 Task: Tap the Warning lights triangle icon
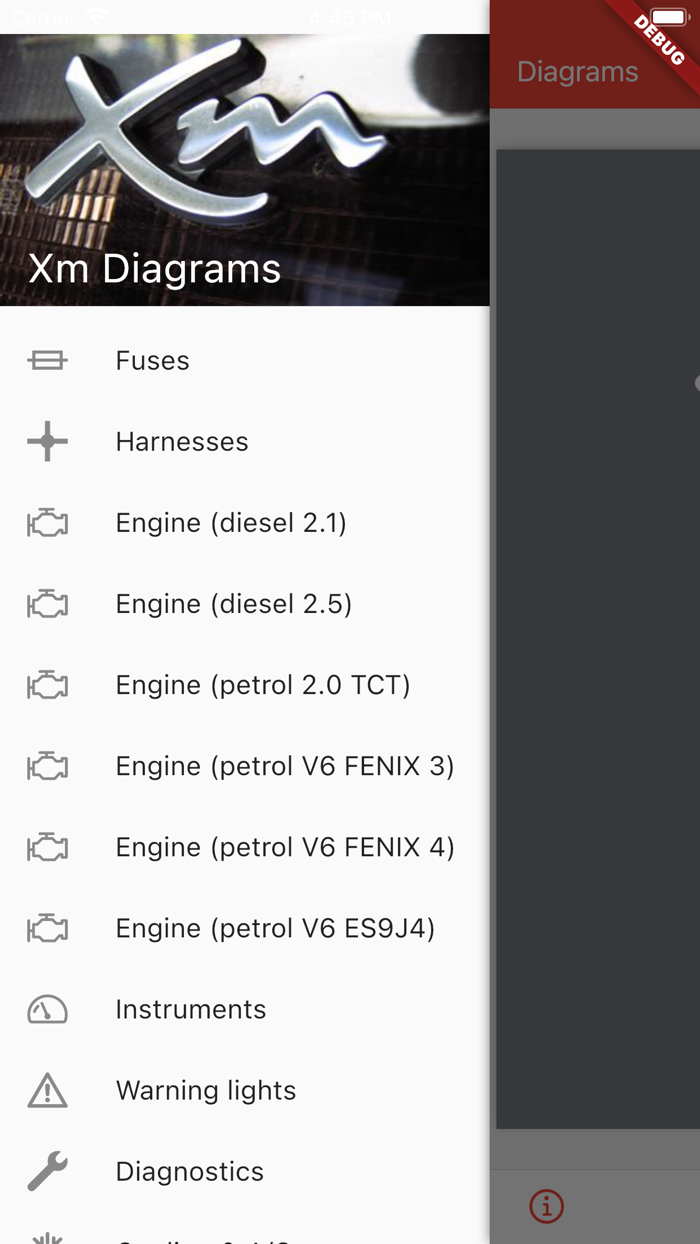click(47, 1090)
